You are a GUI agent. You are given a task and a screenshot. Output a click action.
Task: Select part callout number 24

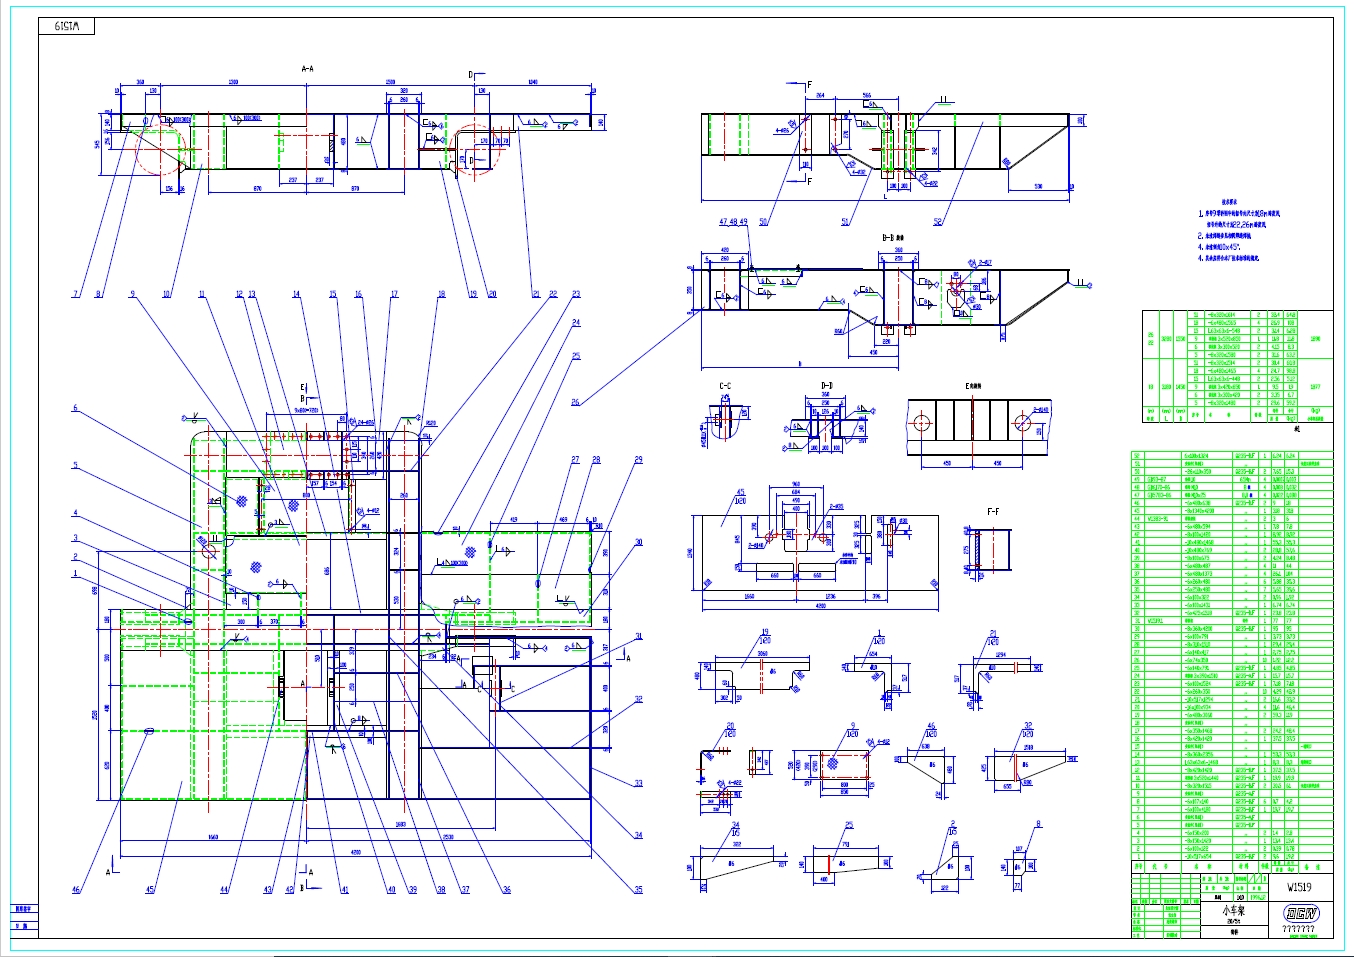(x=576, y=323)
